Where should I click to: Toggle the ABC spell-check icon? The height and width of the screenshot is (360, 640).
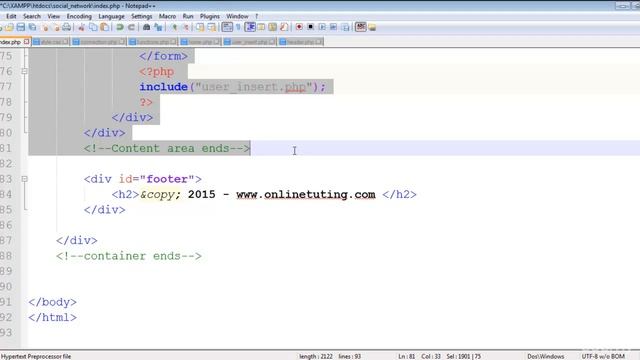click(x=361, y=27)
